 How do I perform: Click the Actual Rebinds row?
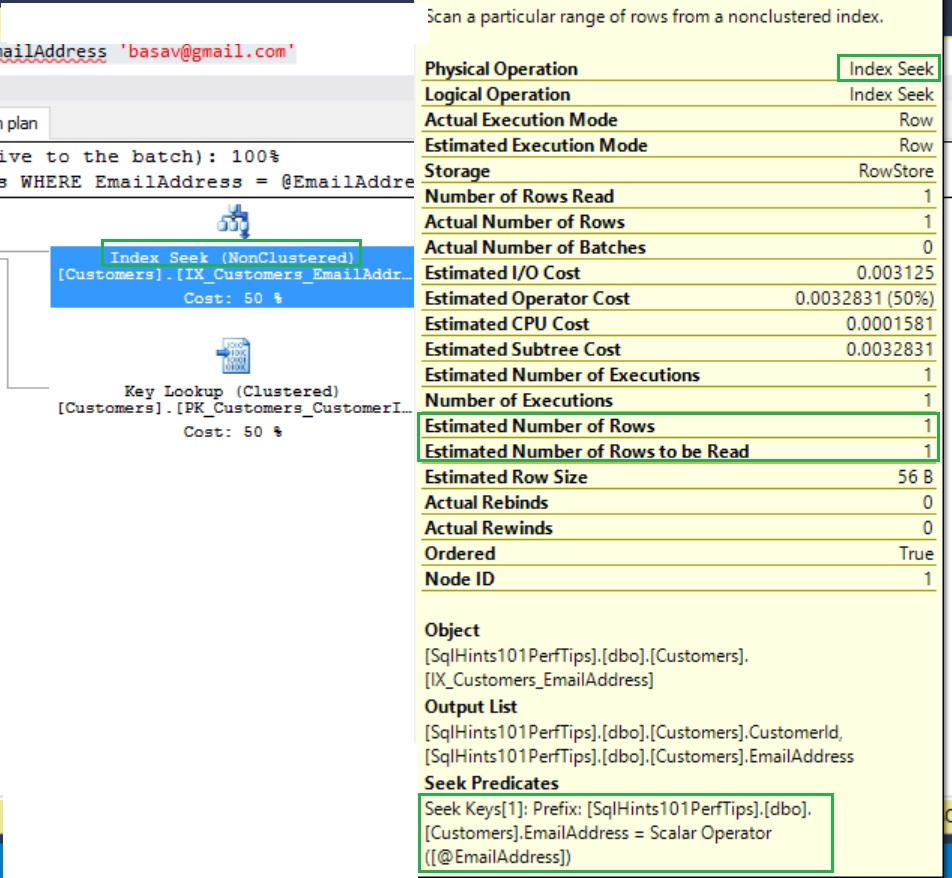click(679, 502)
